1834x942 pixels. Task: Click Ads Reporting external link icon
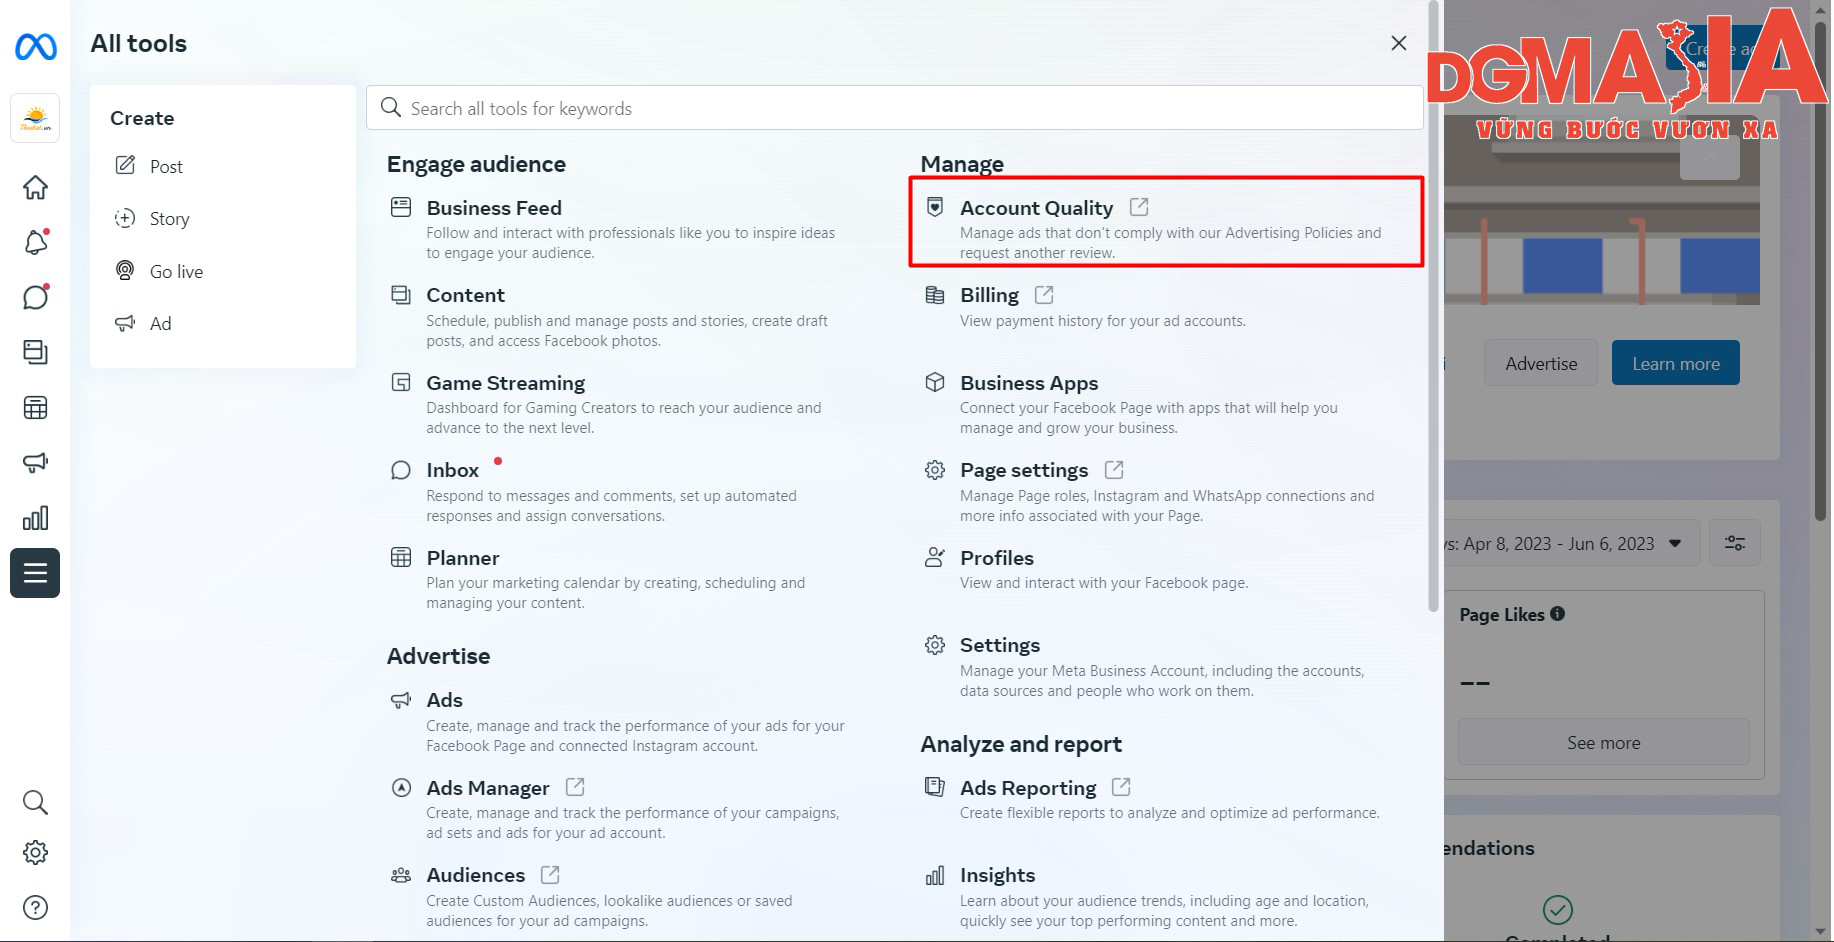click(x=1121, y=787)
